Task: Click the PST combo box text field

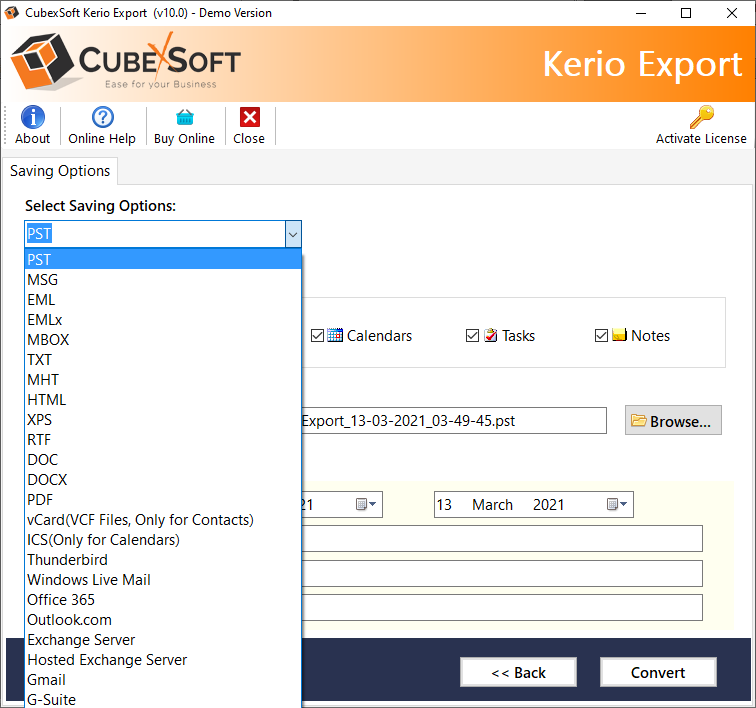Action: (x=155, y=234)
